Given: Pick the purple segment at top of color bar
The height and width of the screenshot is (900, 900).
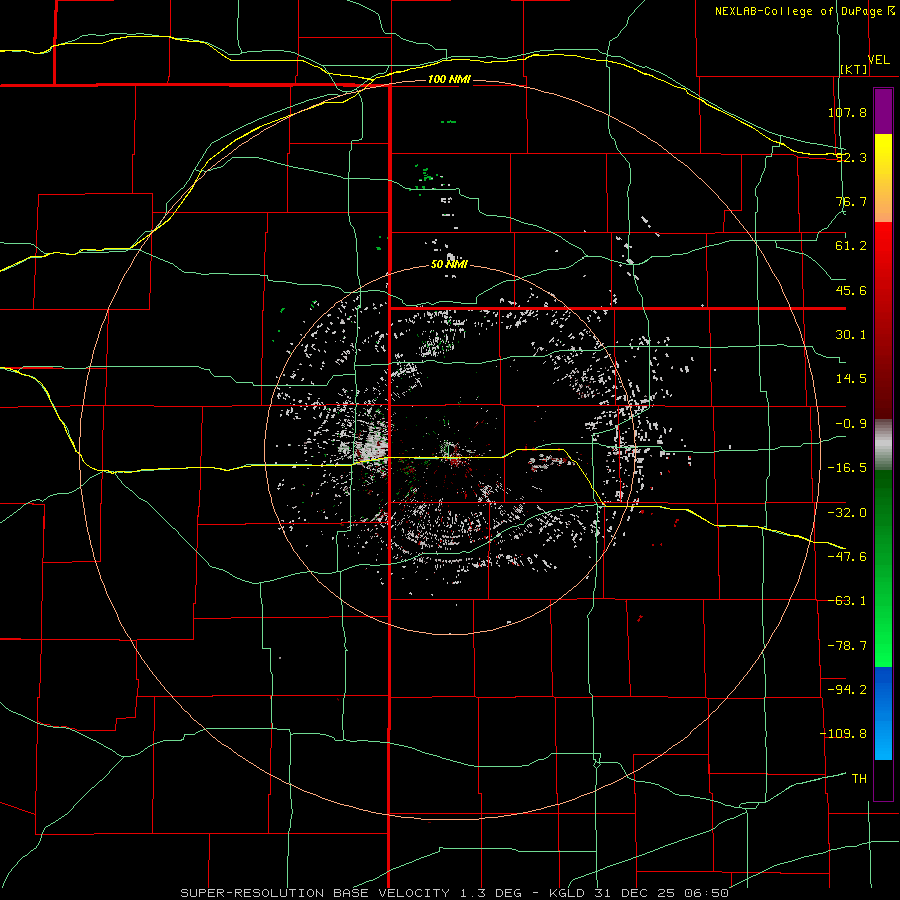Looking at the screenshot, I should pyautogui.click(x=883, y=112).
